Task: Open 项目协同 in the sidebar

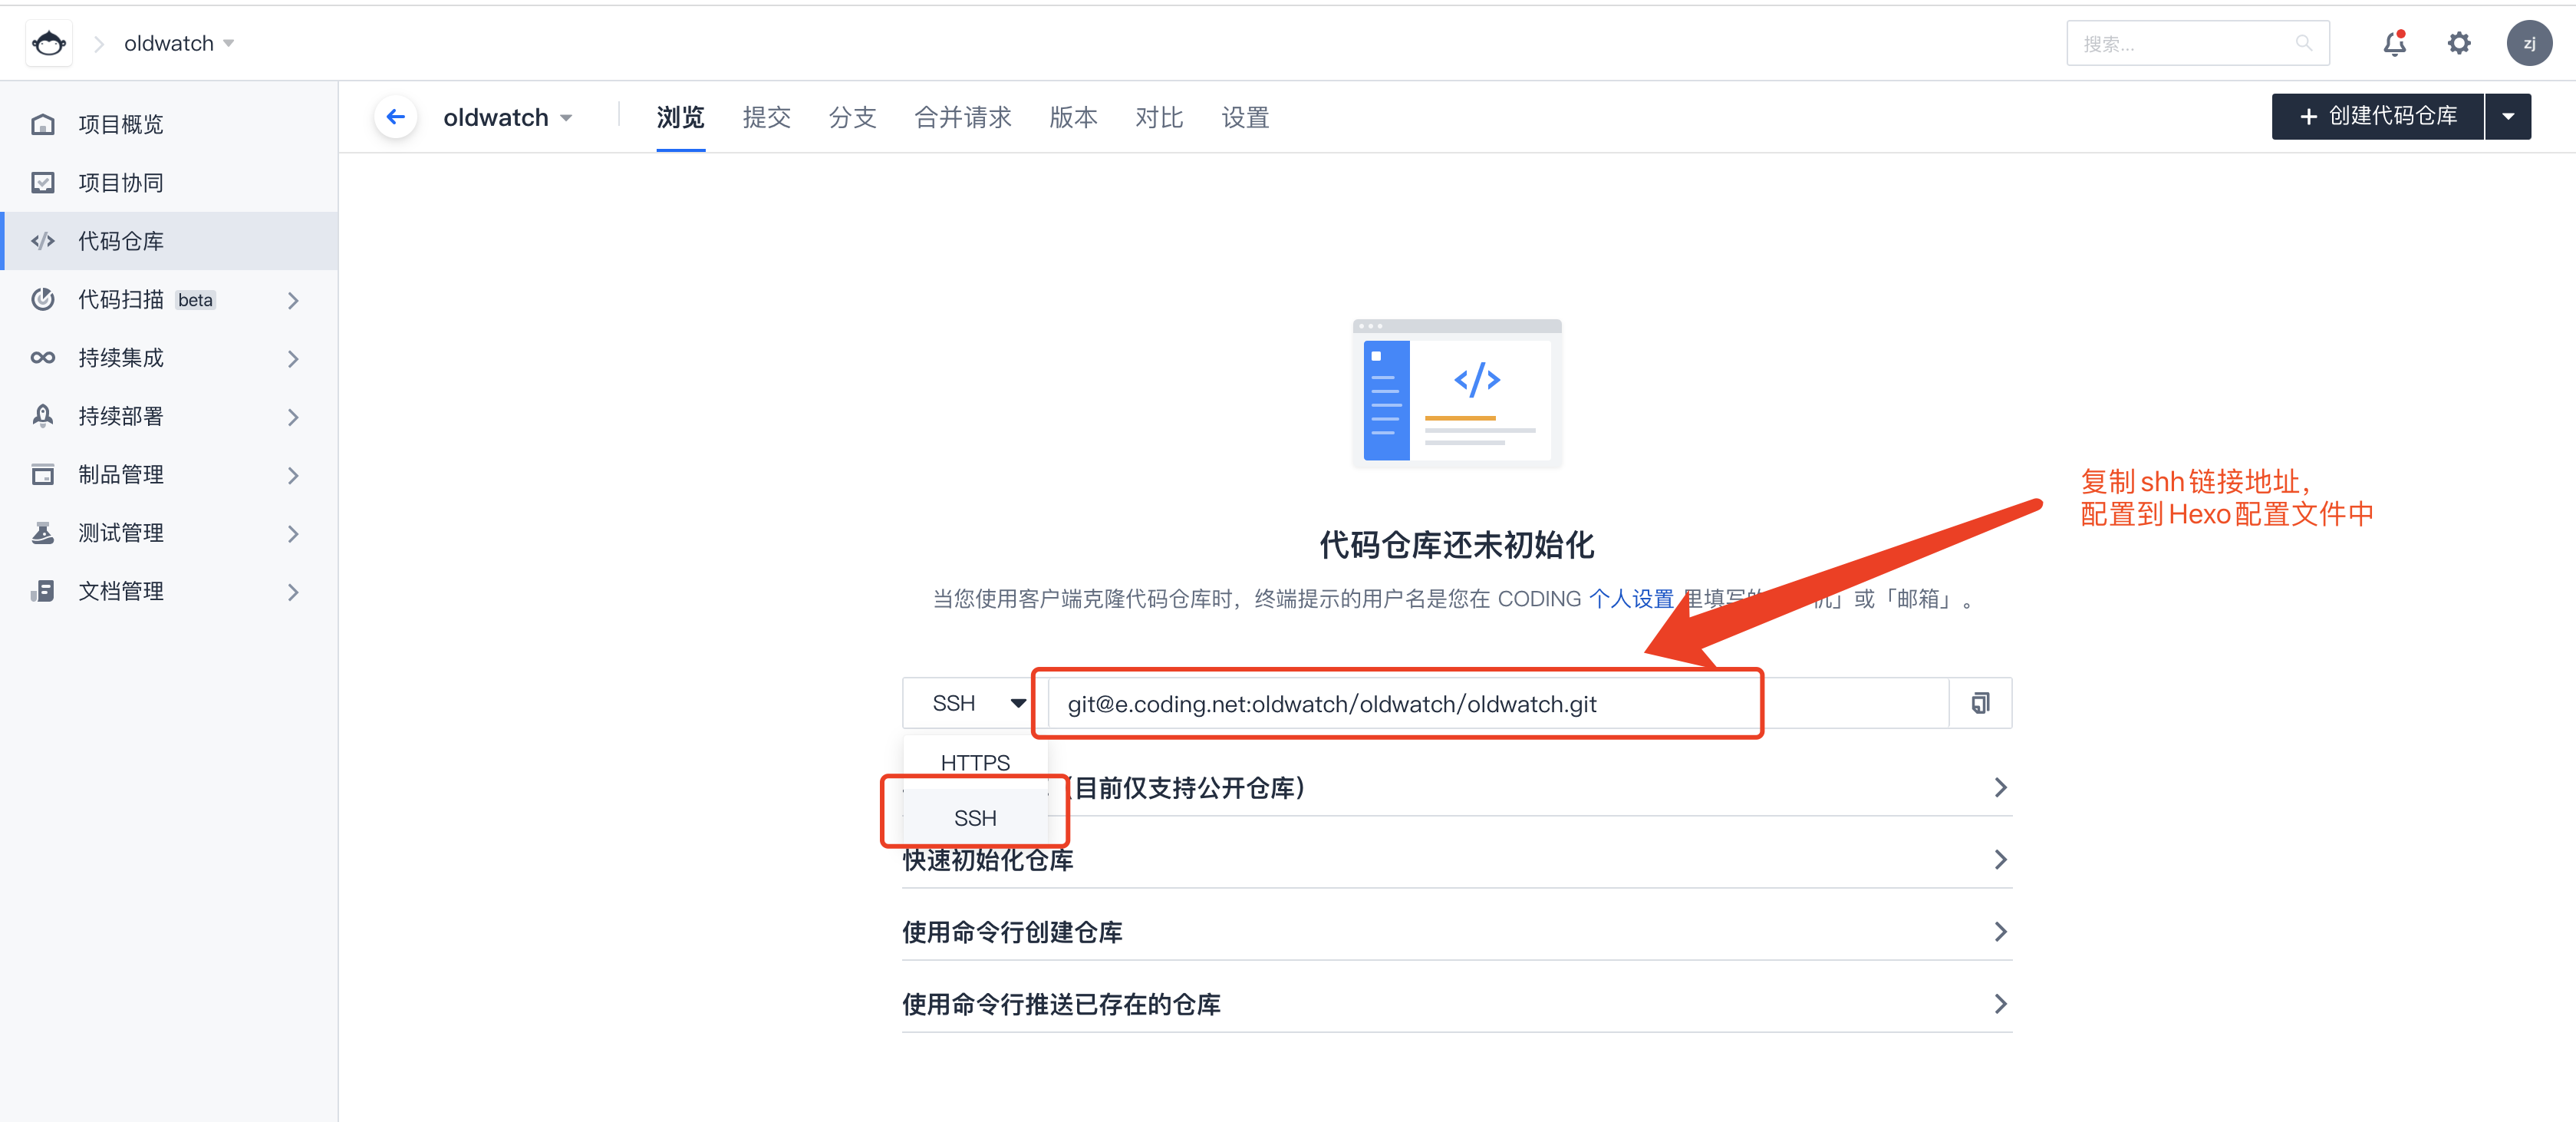Action: pos(120,182)
